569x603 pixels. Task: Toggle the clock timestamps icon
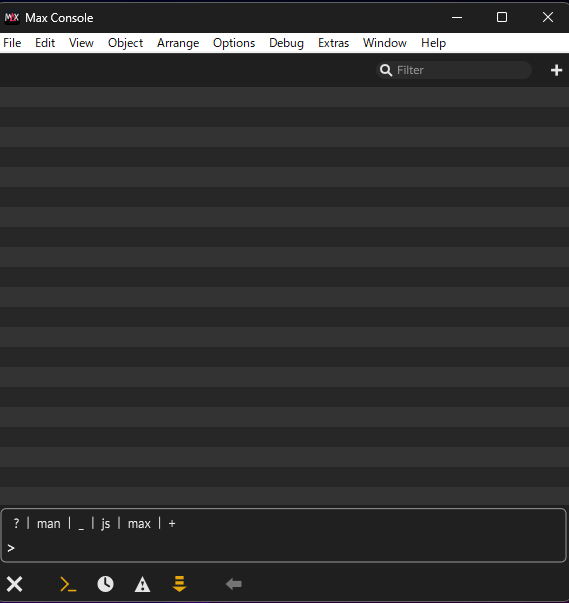105,584
